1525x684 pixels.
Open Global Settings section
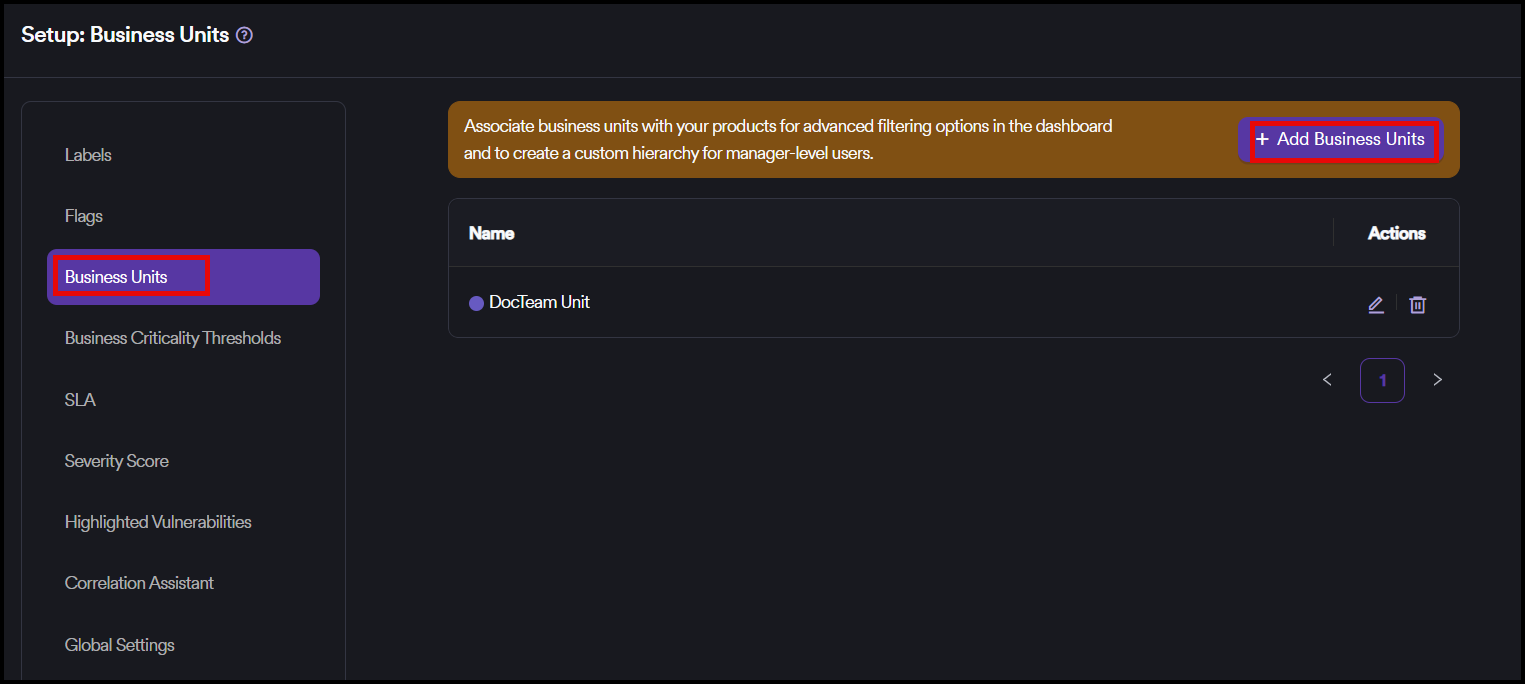click(120, 645)
